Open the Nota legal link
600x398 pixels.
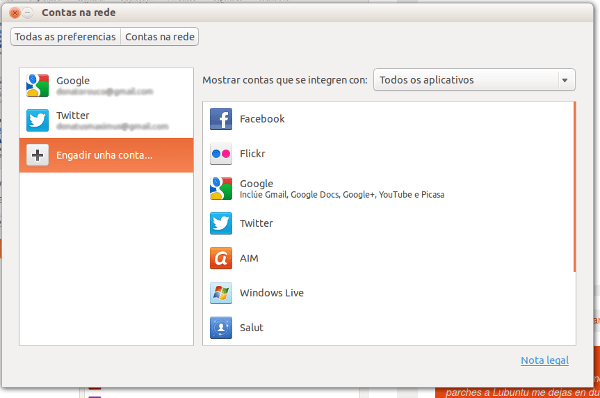[x=545, y=360]
